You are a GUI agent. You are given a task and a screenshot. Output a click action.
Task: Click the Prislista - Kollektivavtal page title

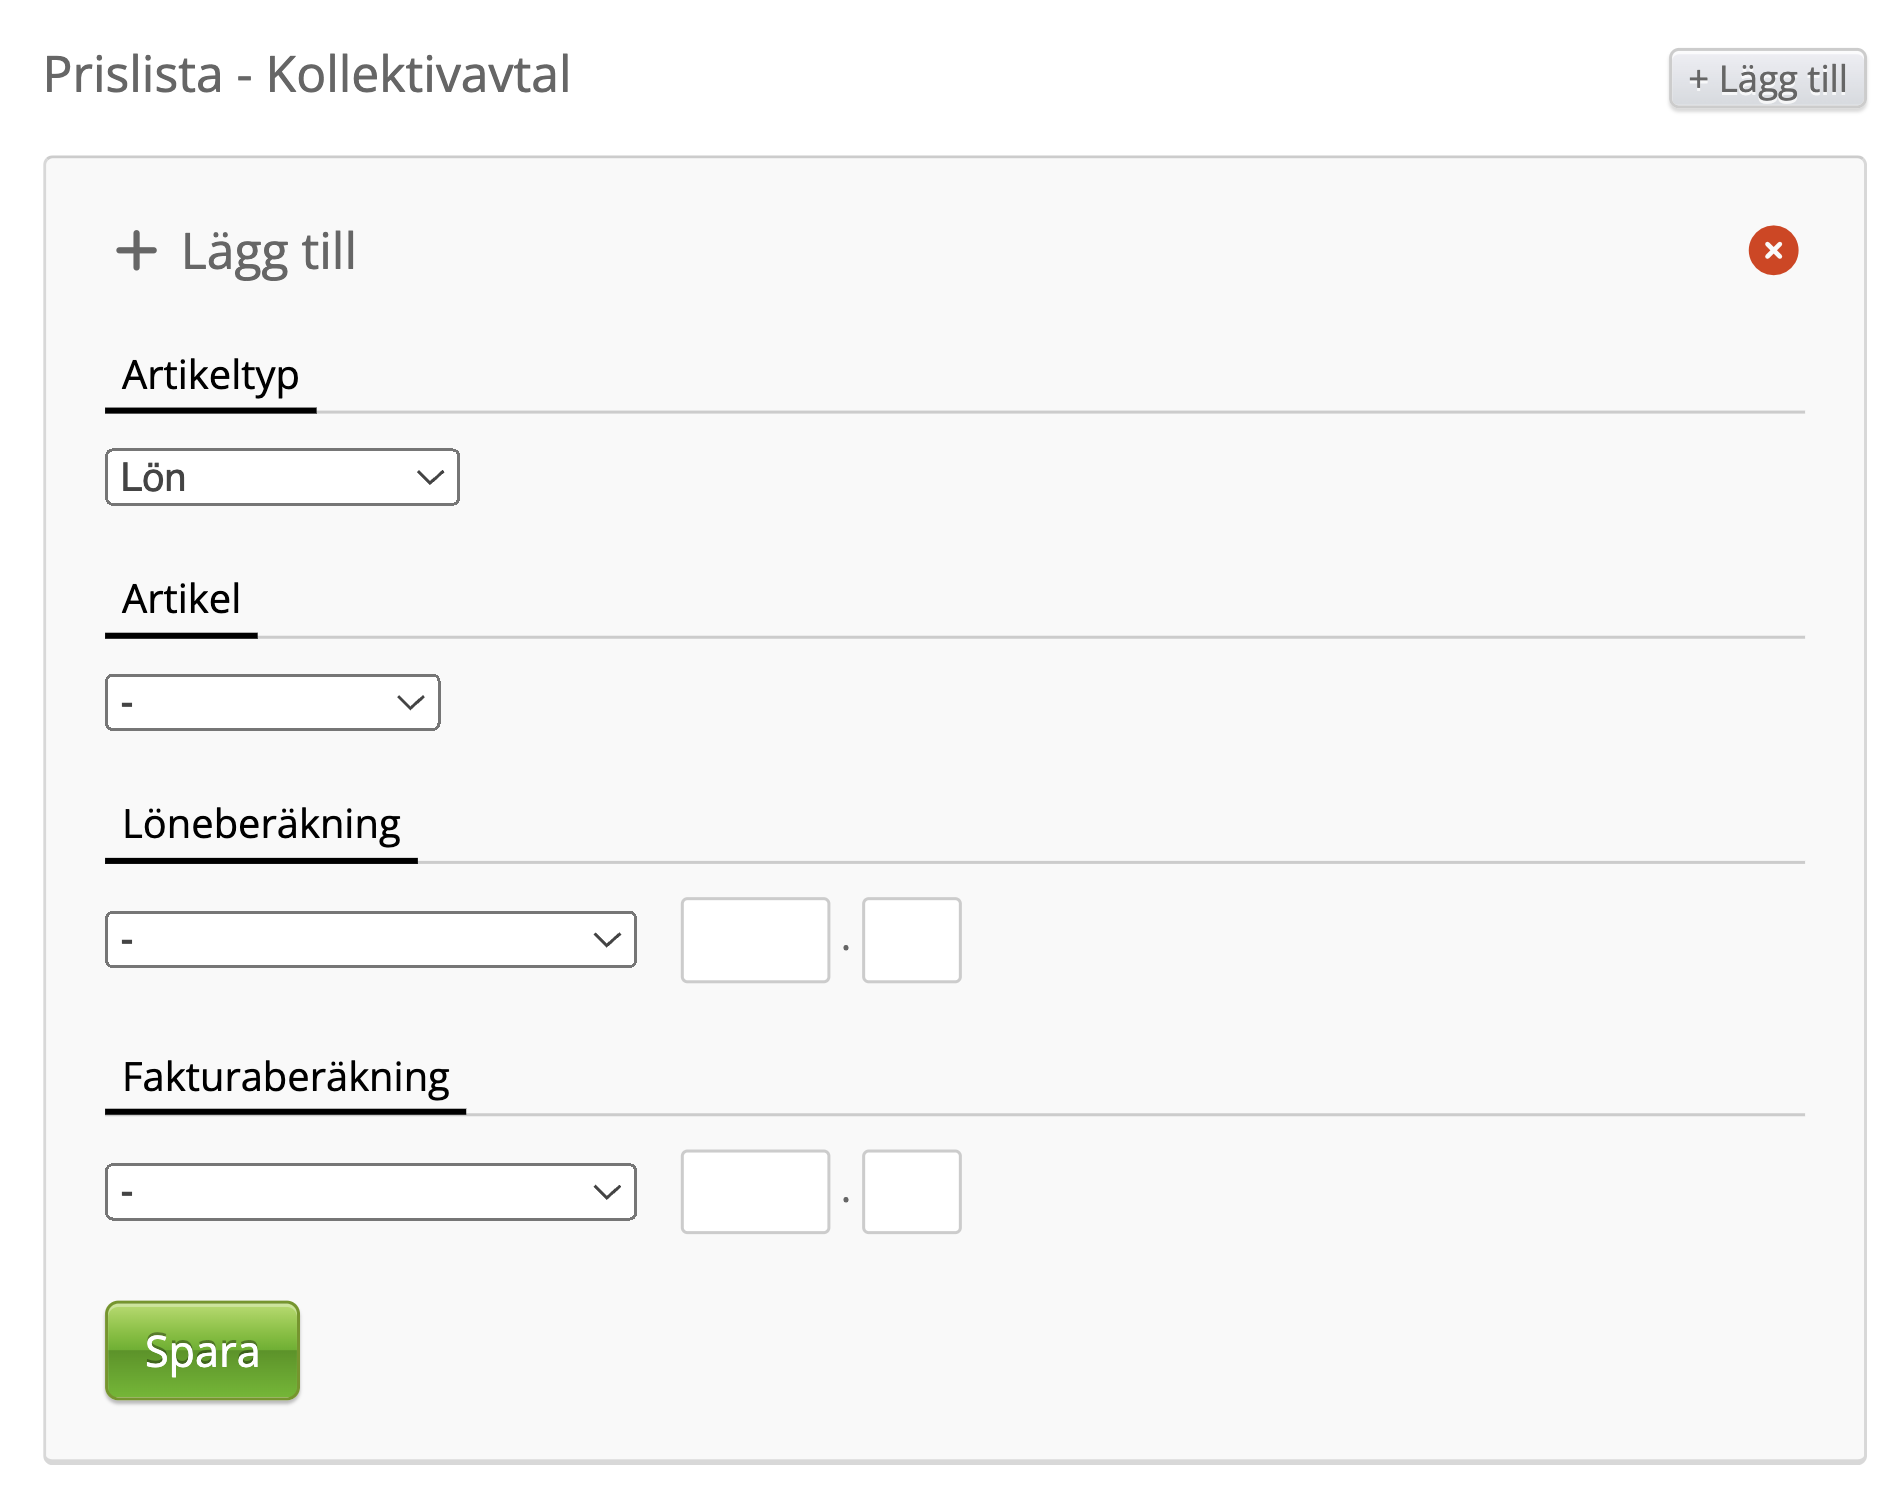coord(307,75)
